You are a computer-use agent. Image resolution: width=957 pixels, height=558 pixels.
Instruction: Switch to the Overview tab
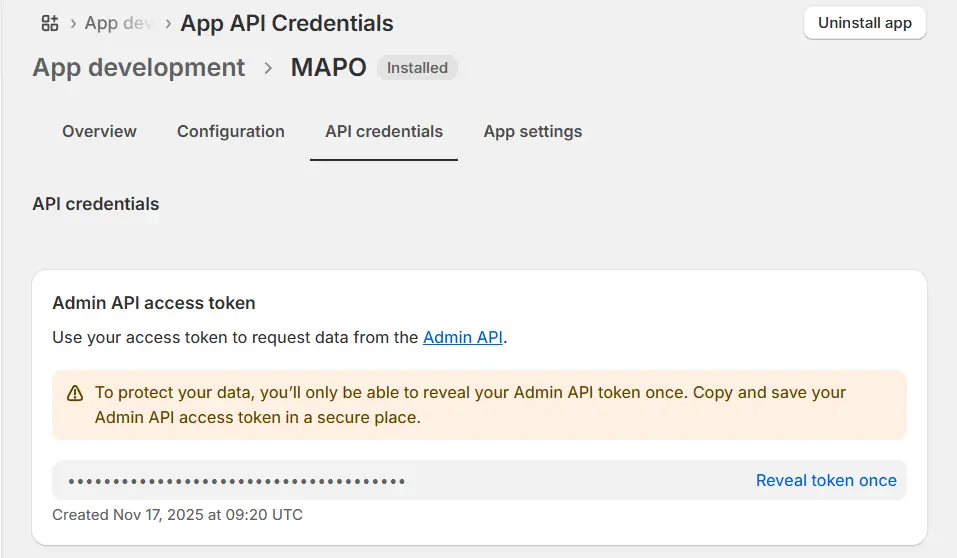coord(99,131)
